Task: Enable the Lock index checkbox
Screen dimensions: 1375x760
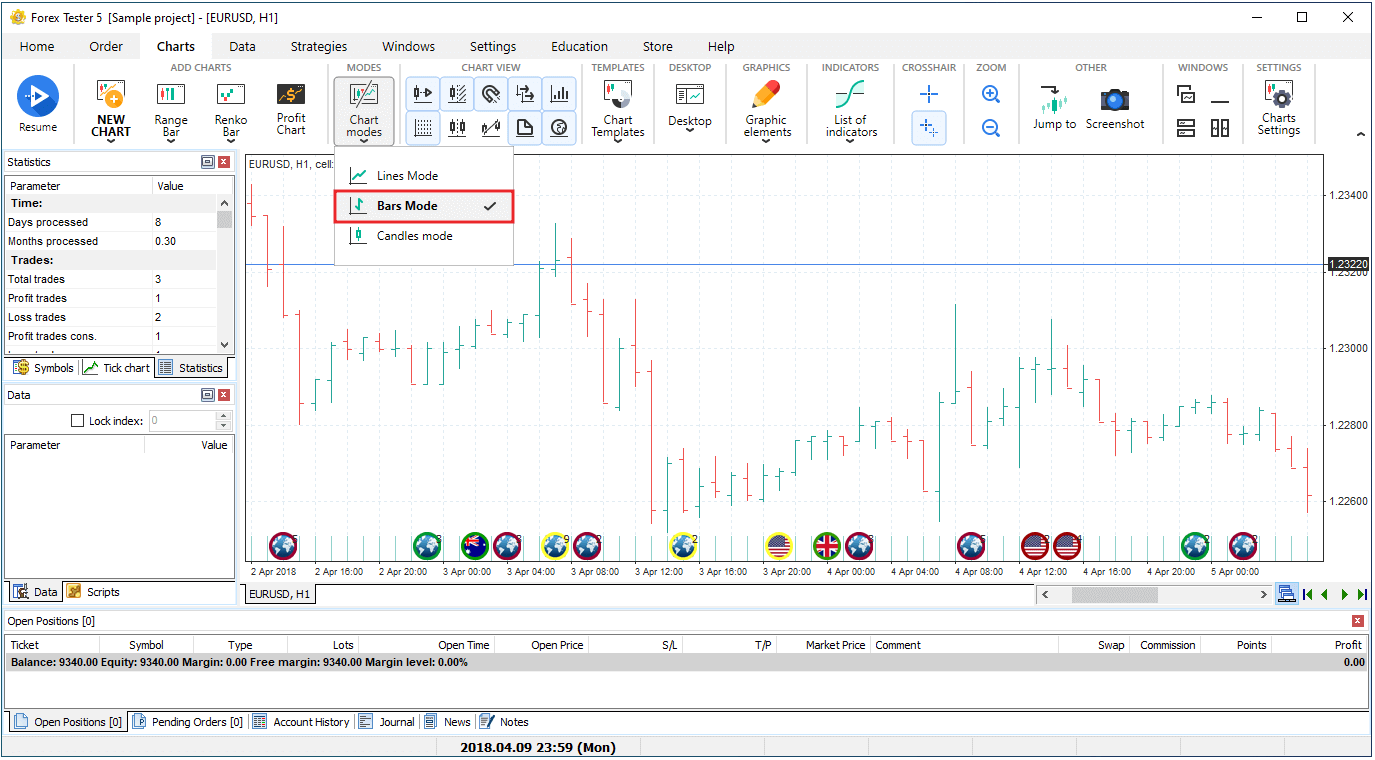Action: click(78, 421)
